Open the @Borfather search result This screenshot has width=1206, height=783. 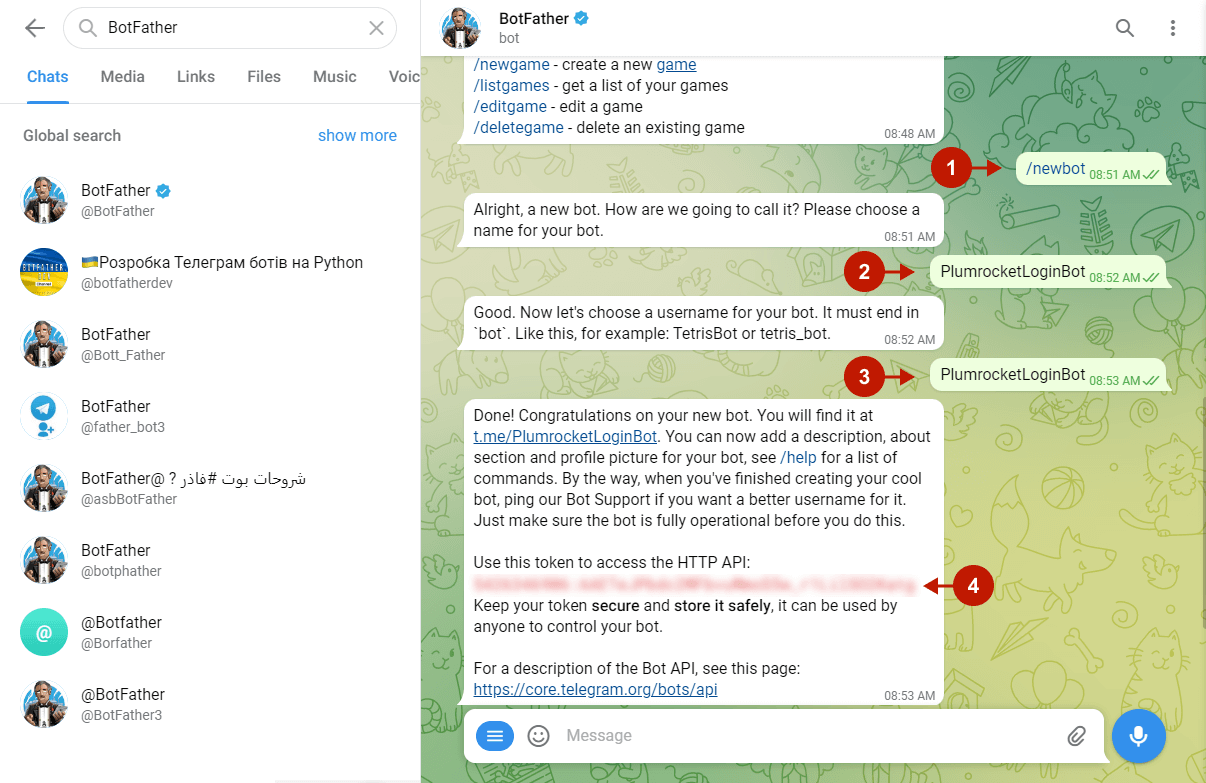(210, 632)
